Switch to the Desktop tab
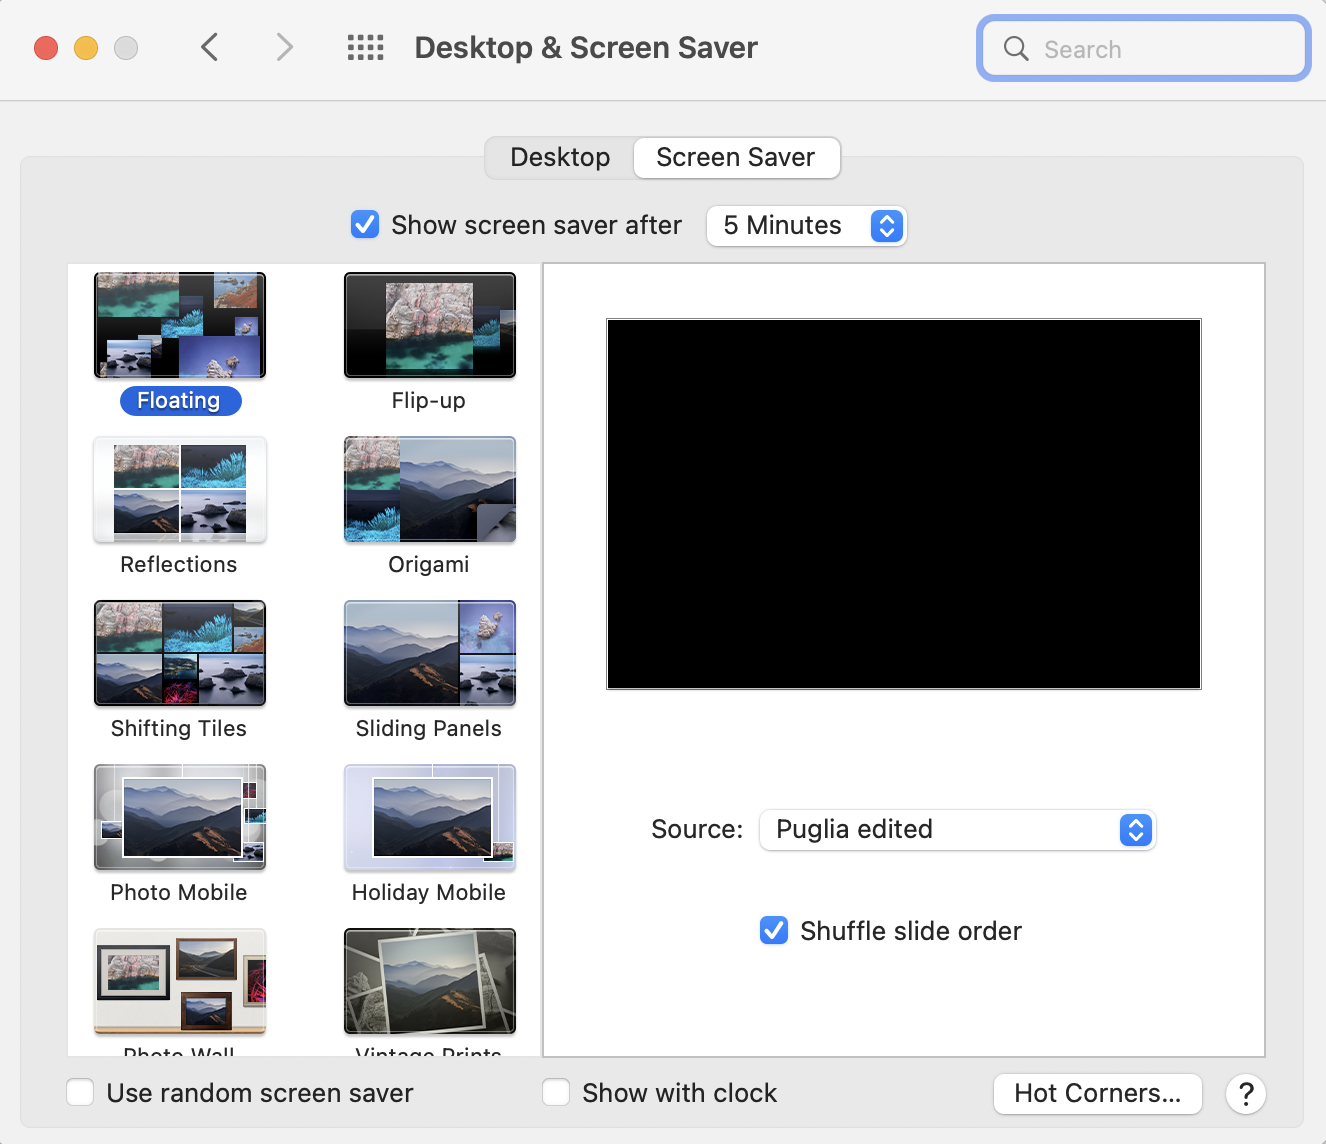The image size is (1326, 1144). click(x=560, y=157)
